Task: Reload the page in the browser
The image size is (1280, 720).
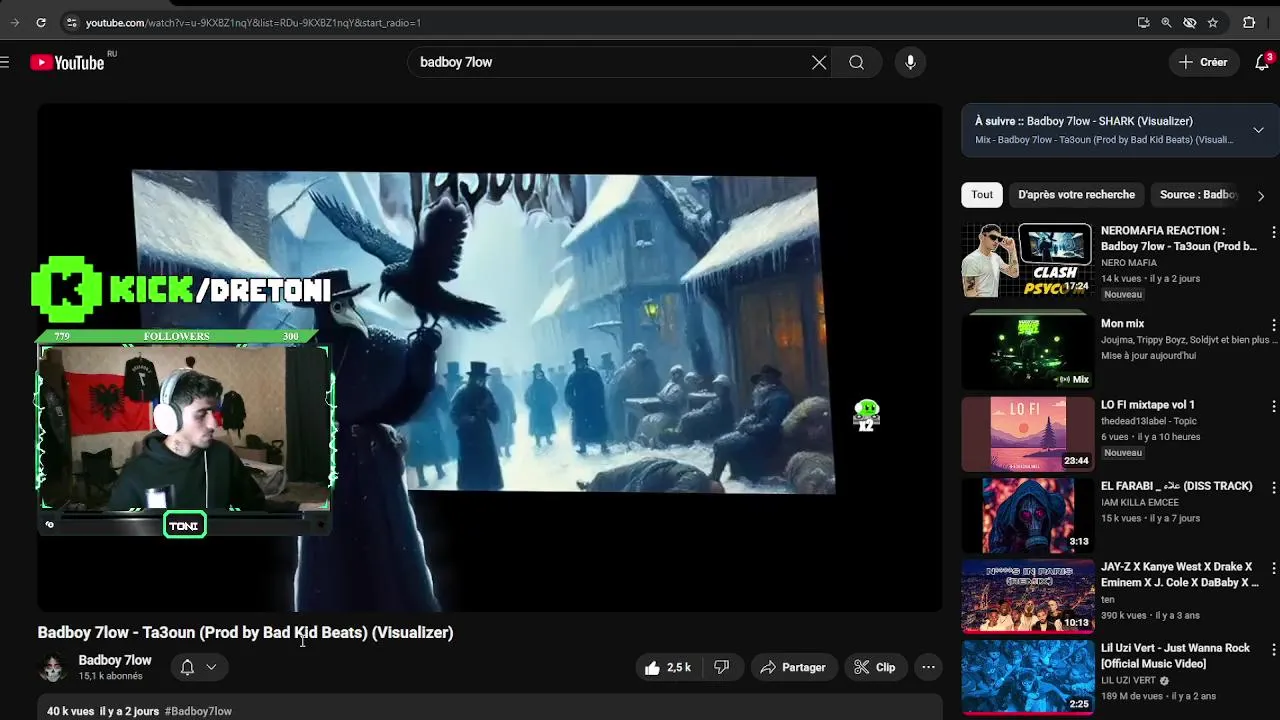Action: click(x=41, y=22)
